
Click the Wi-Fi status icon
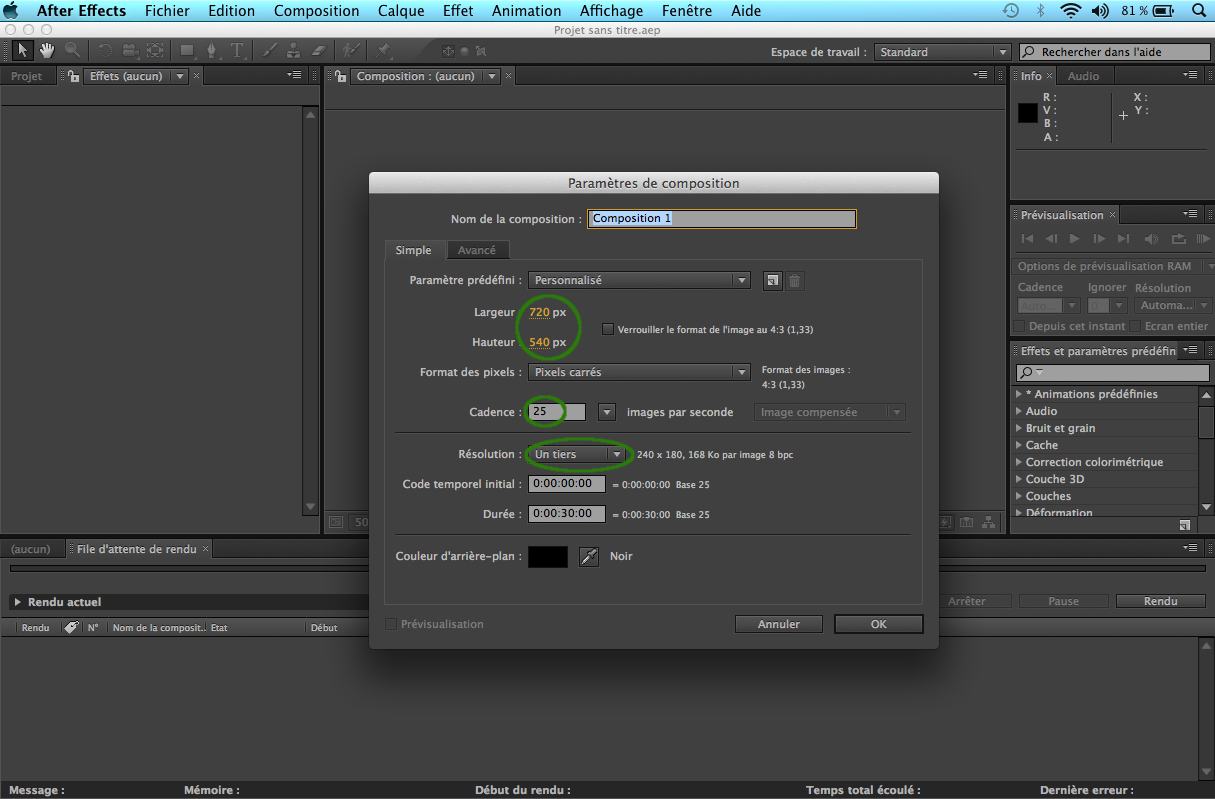(x=1071, y=11)
